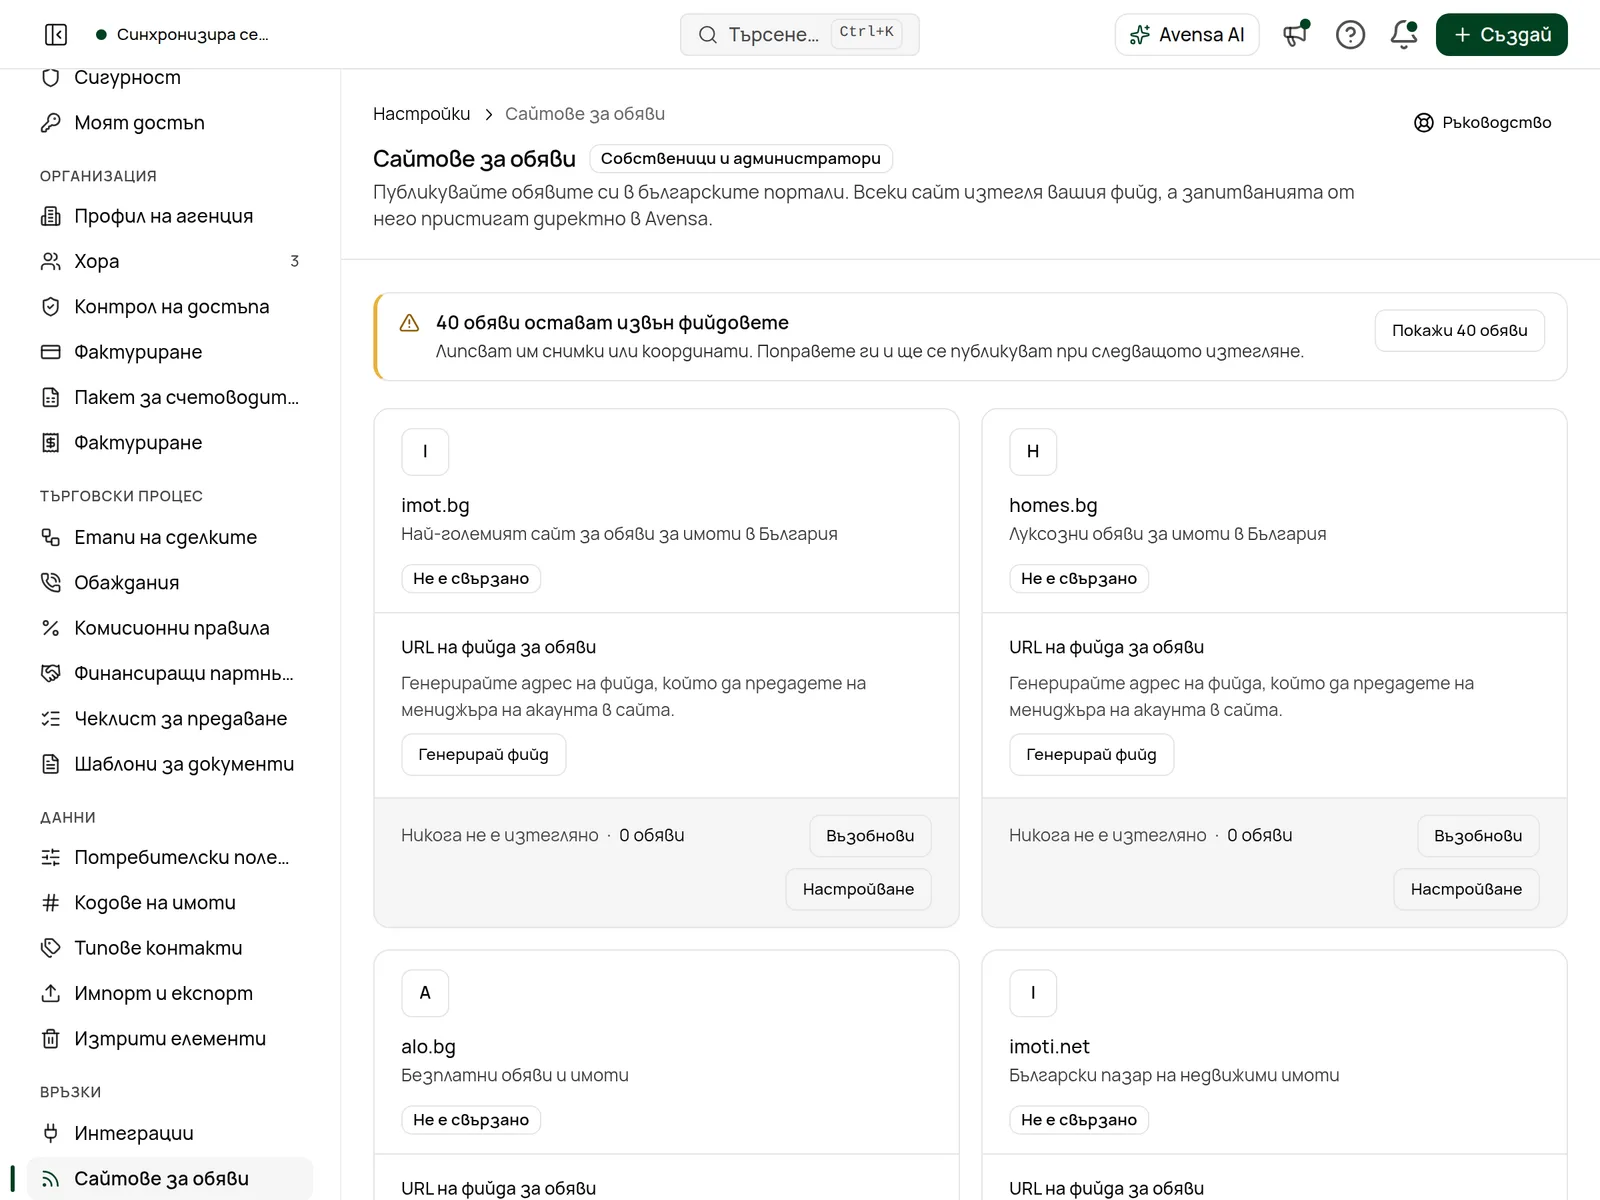Screen dimensions: 1600x1200
Task: Open Avensa AI assistant
Action: pyautogui.click(x=1187, y=35)
